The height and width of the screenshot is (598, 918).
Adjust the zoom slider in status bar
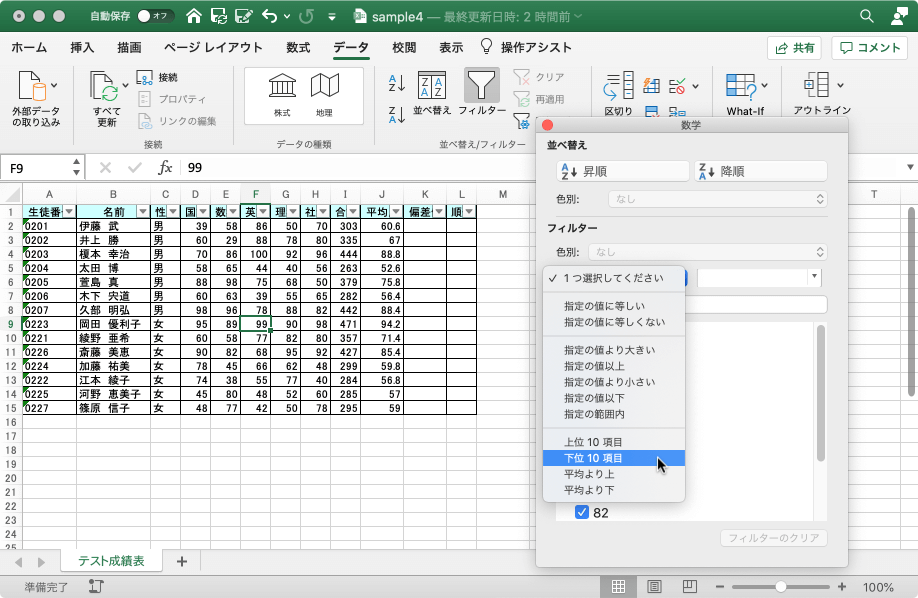coord(780,587)
